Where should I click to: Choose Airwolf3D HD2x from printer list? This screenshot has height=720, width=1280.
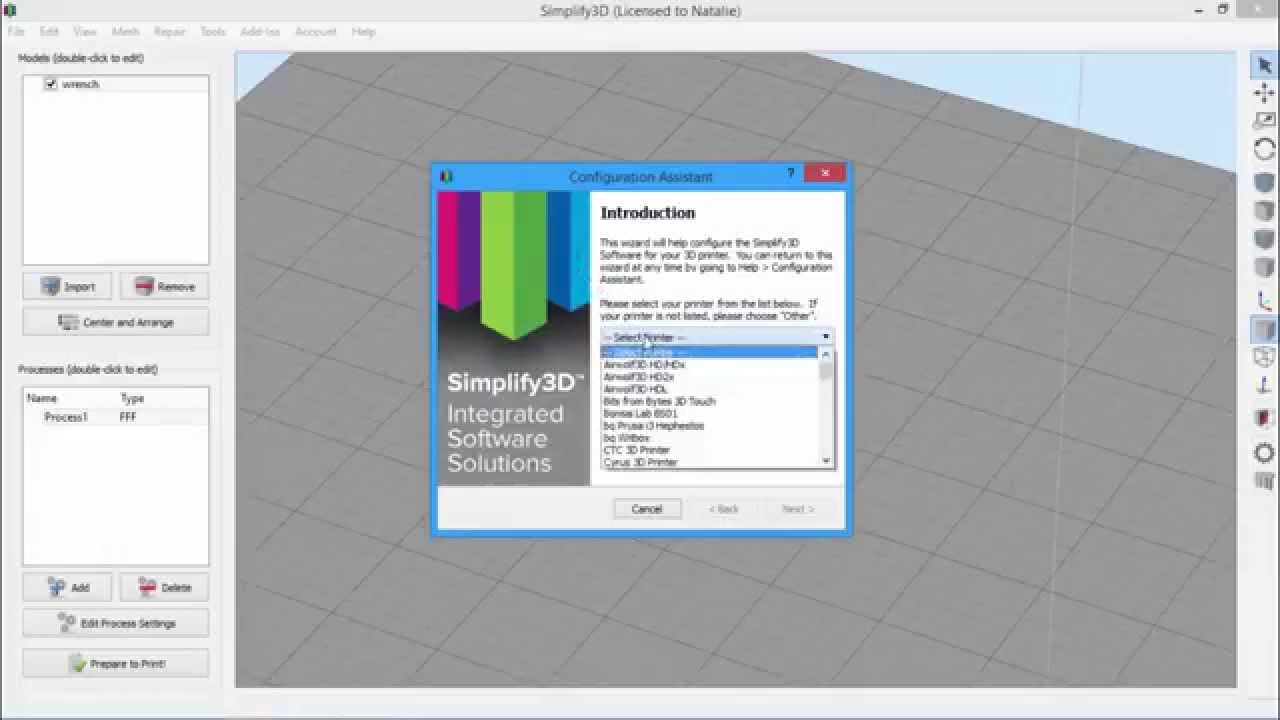pos(710,377)
